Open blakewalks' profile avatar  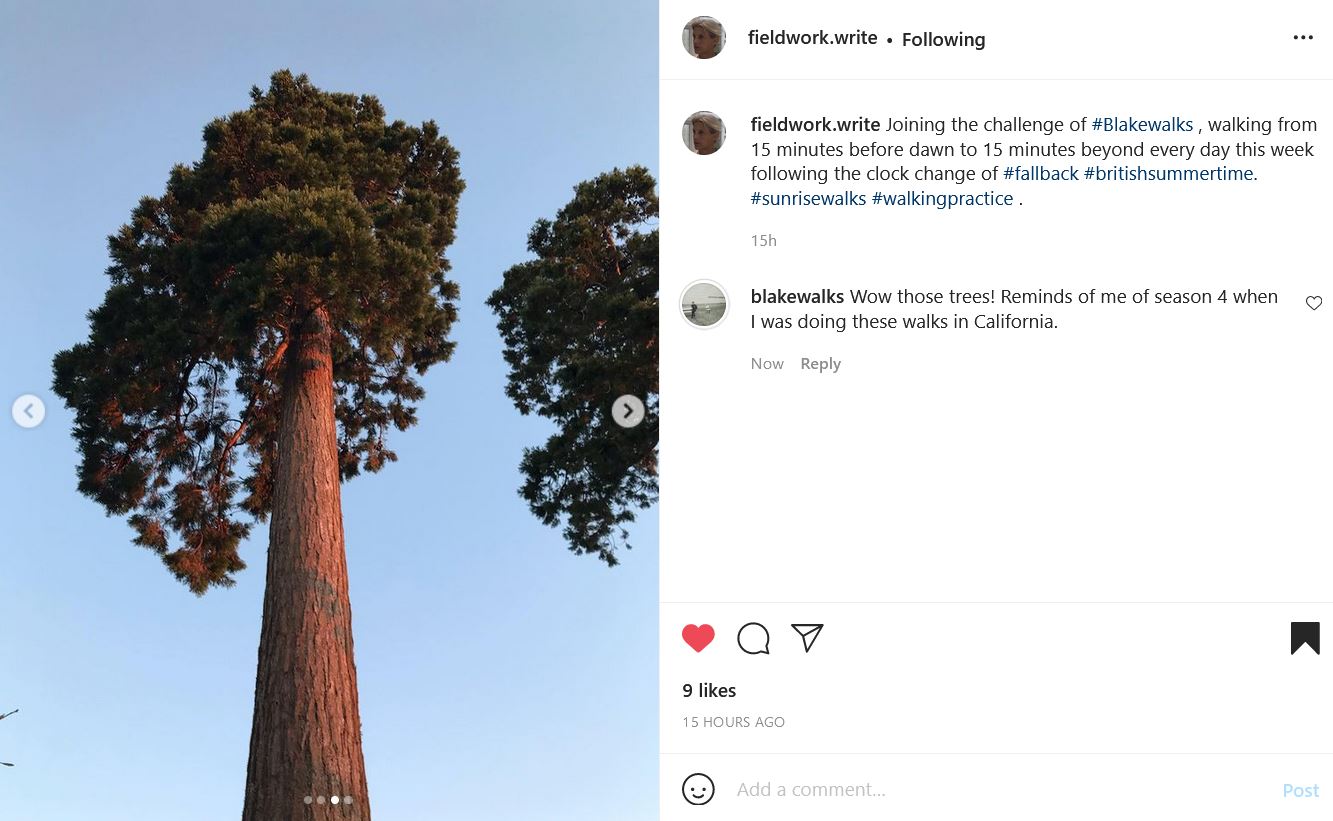[x=703, y=304]
